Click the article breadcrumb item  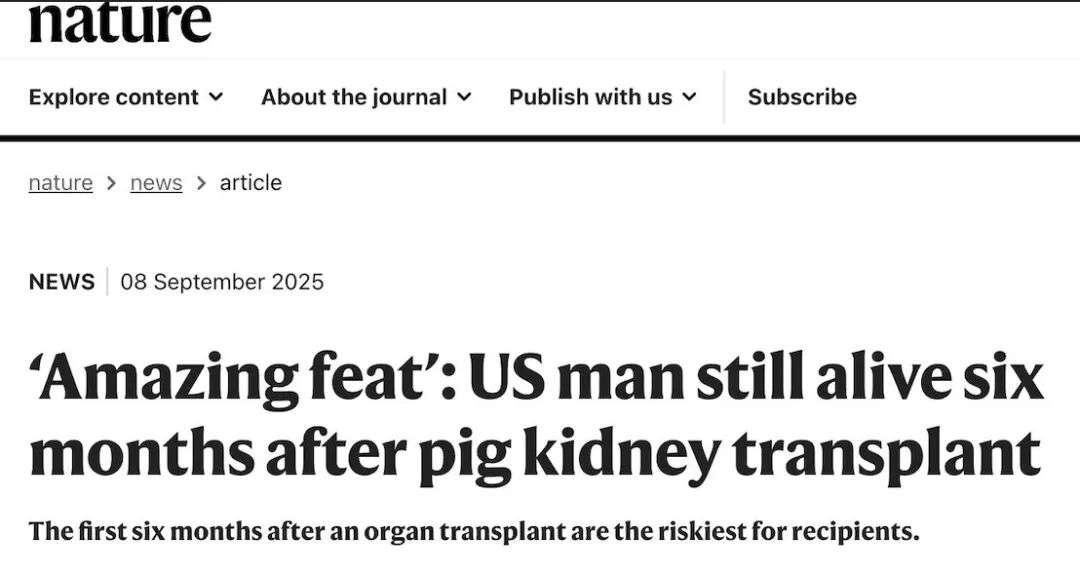251,183
